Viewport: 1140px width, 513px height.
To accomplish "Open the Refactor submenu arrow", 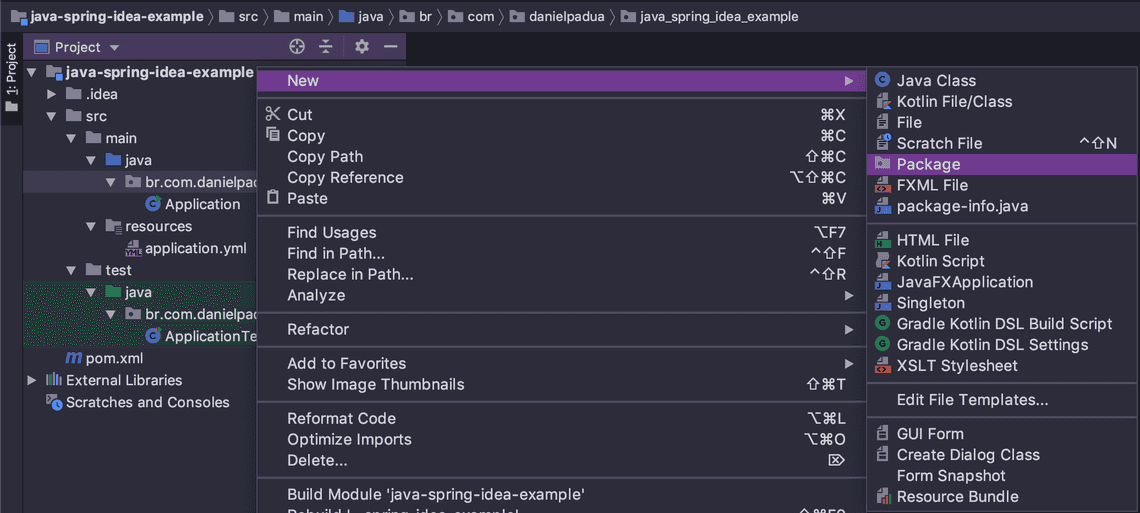I will pyautogui.click(x=848, y=330).
